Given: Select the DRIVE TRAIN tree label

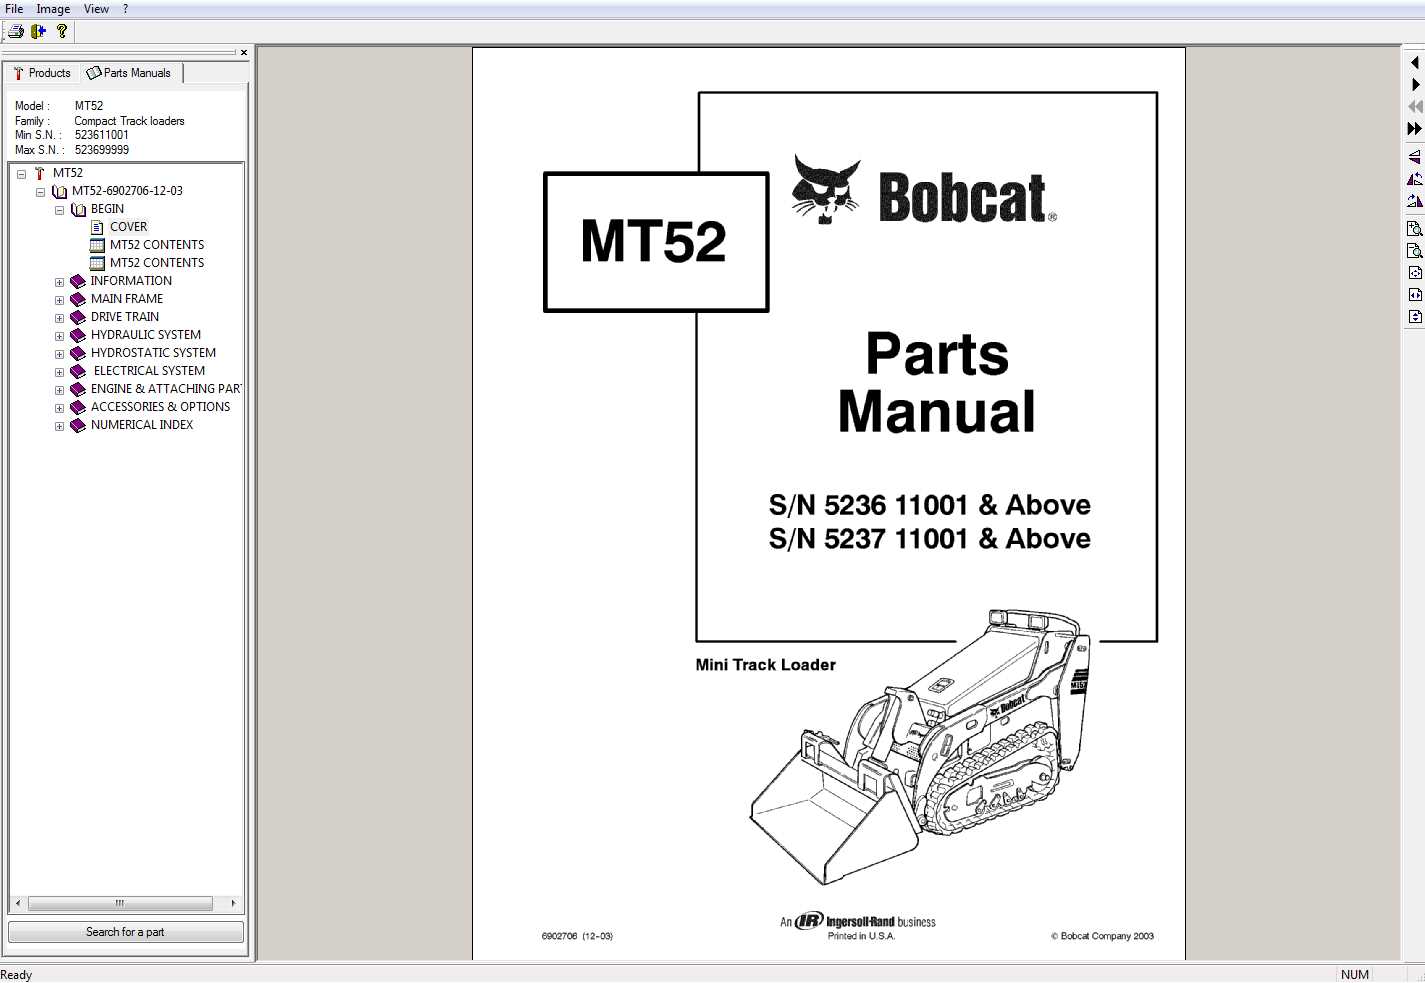Looking at the screenshot, I should (x=125, y=317).
